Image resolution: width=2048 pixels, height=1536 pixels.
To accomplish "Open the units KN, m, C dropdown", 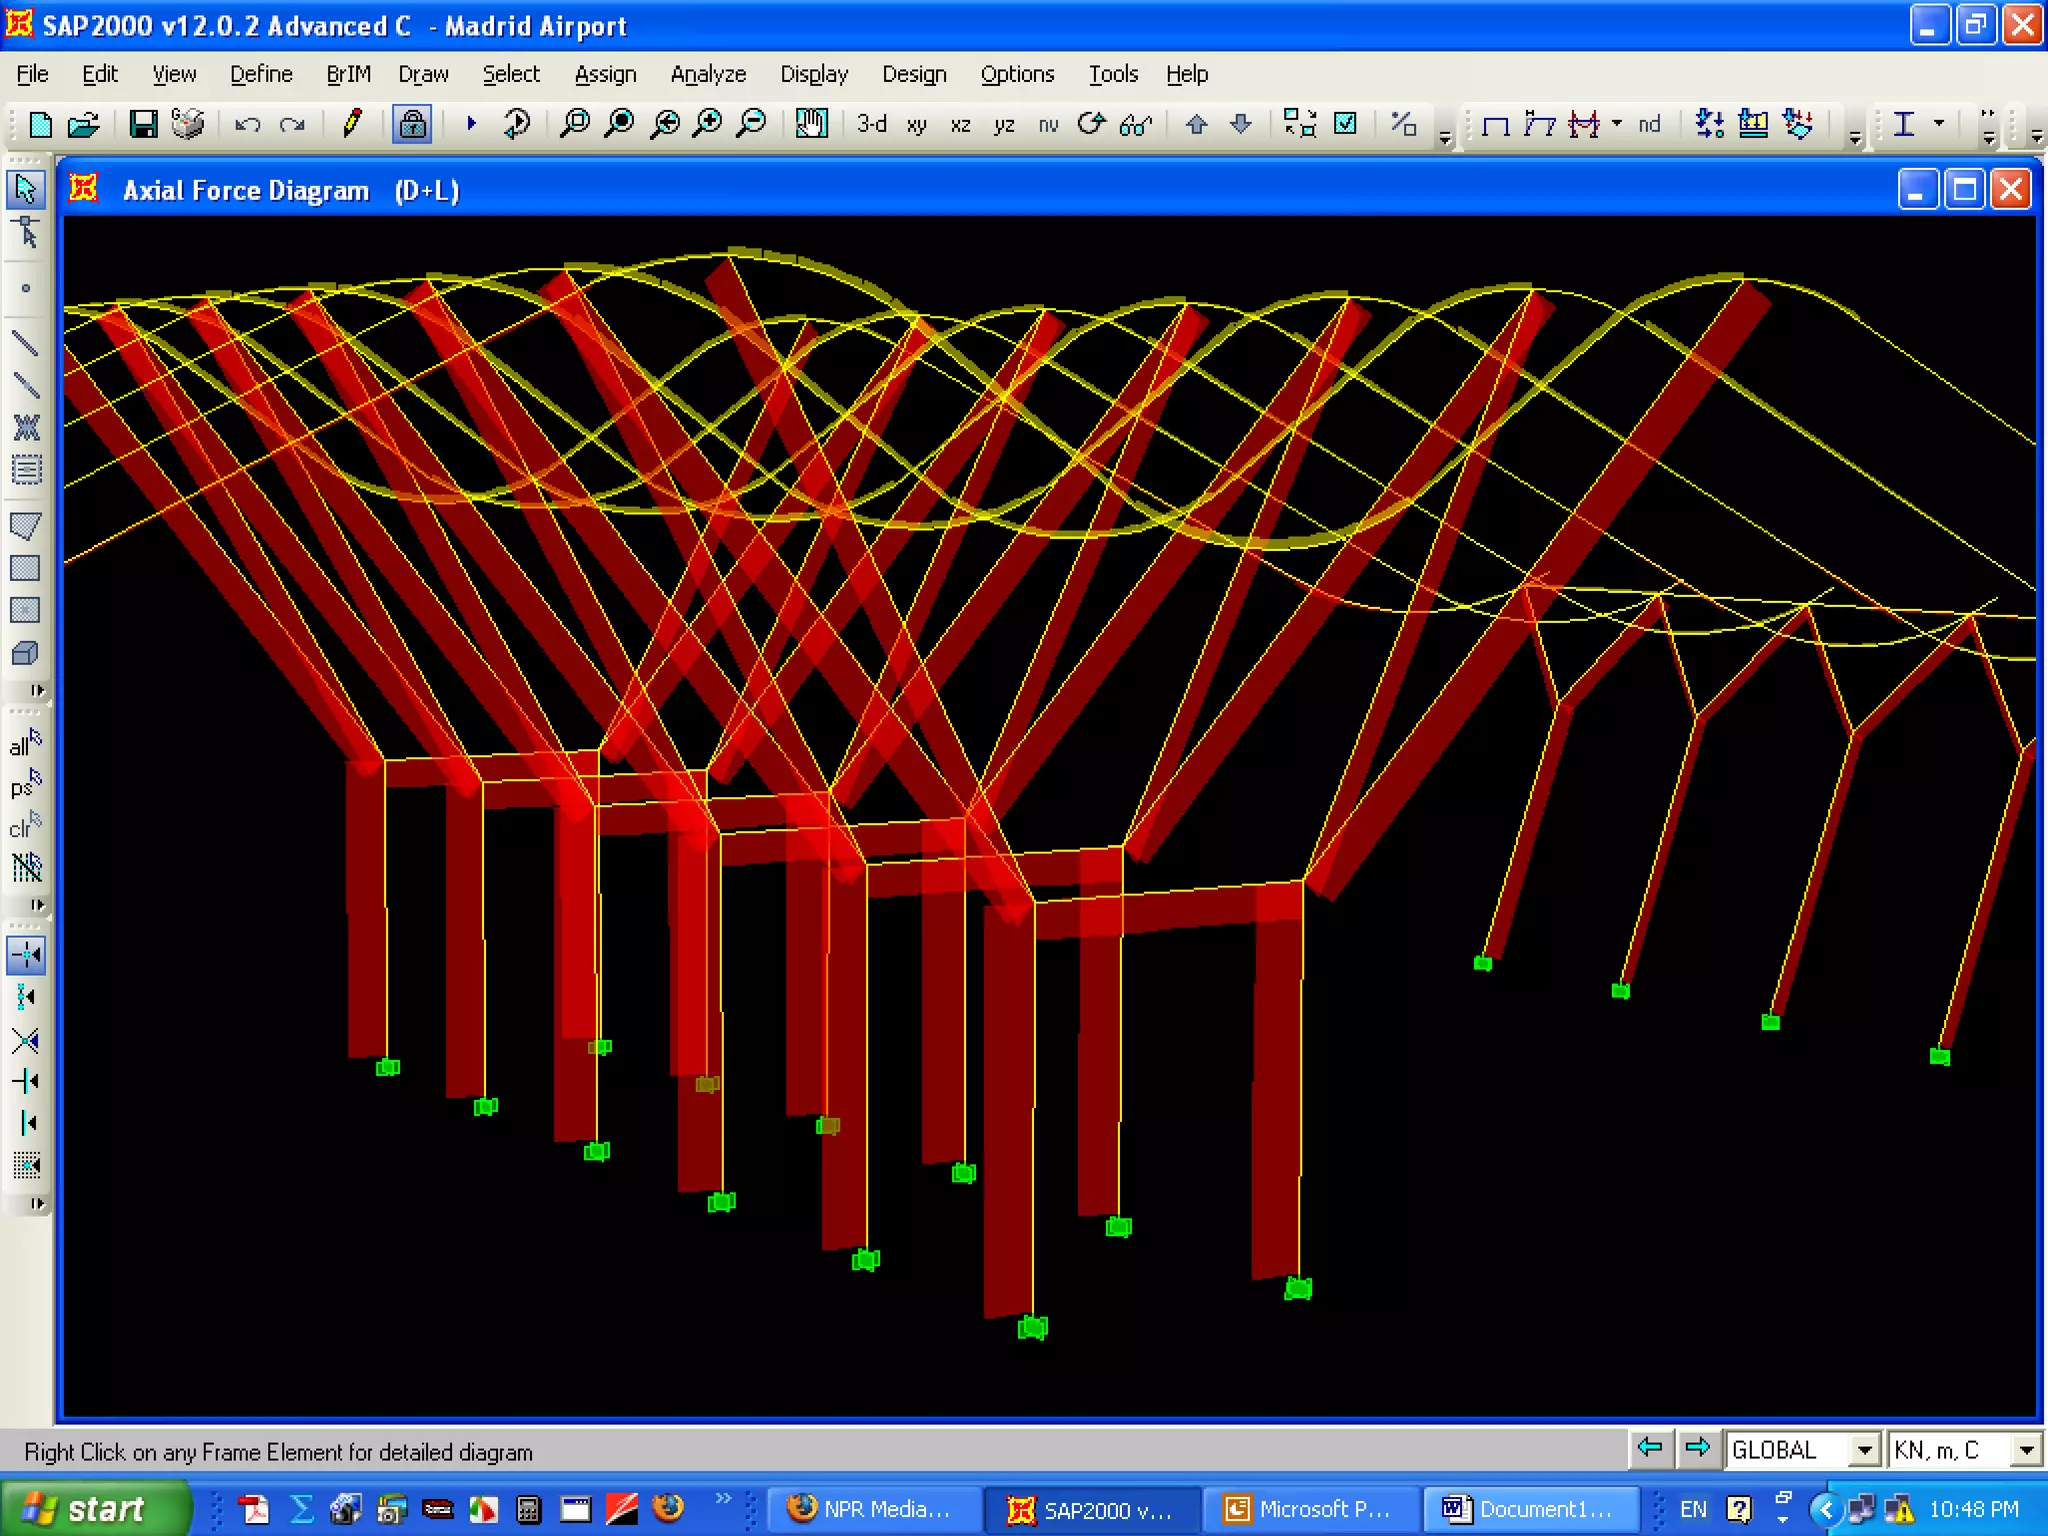I will coord(2026,1450).
